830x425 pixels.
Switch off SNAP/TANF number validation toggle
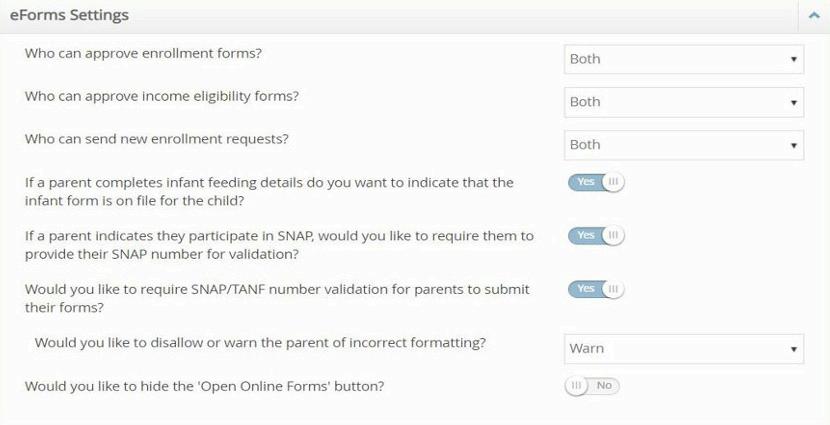tap(596, 289)
